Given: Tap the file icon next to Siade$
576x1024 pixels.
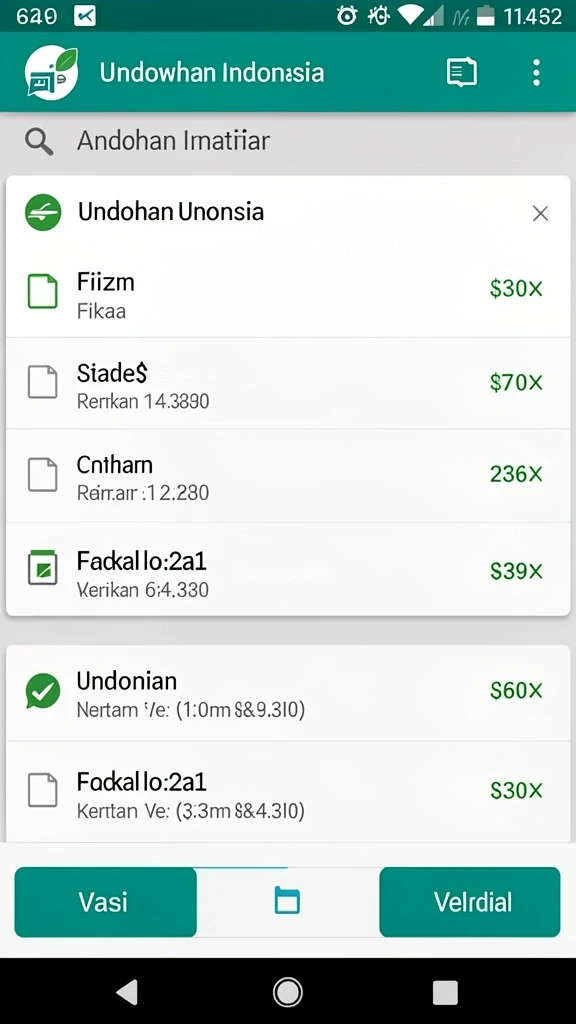Looking at the screenshot, I should 42,382.
